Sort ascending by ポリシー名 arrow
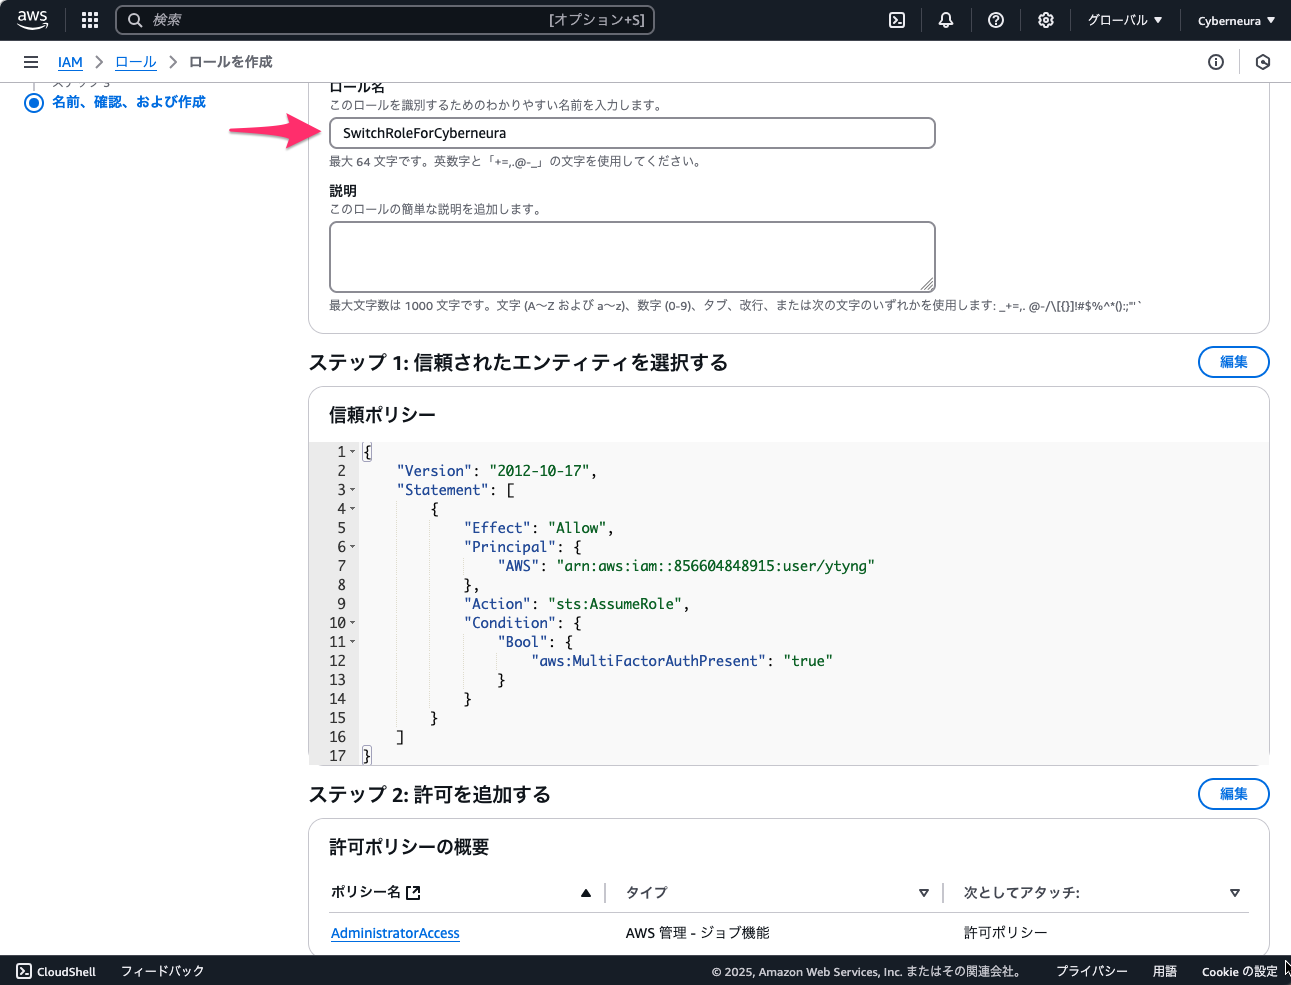The image size is (1291, 985). (586, 893)
